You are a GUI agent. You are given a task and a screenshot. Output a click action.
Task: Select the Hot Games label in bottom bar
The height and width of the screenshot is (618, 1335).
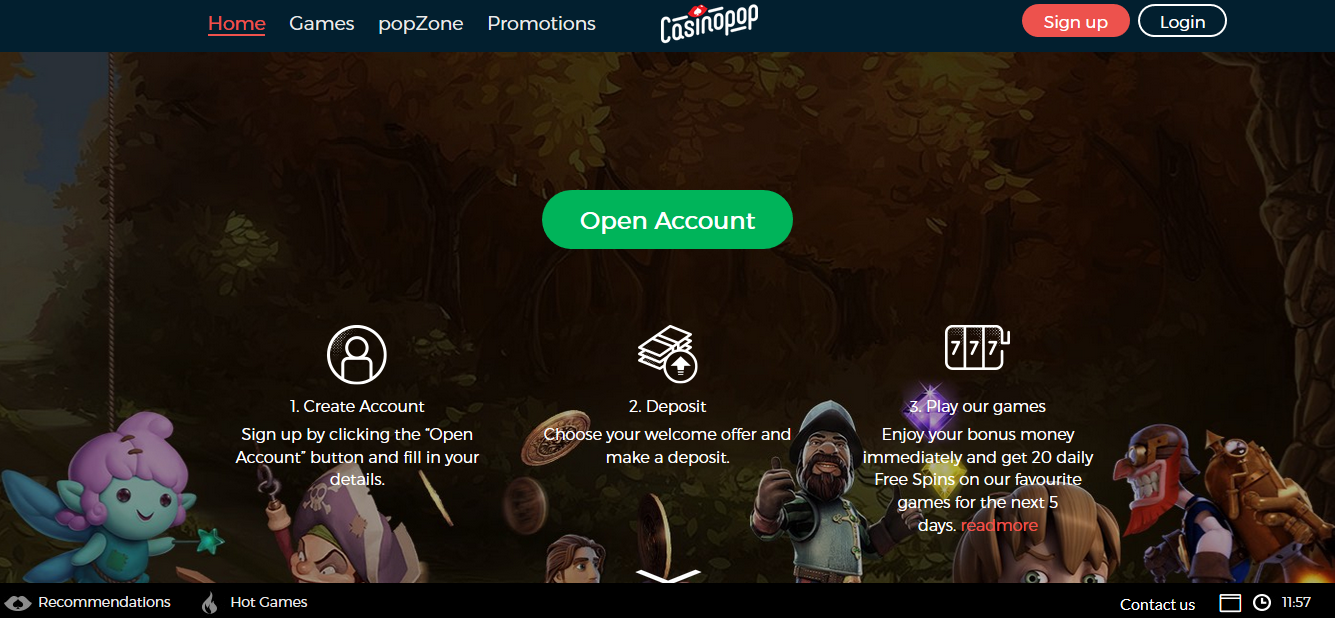point(269,602)
